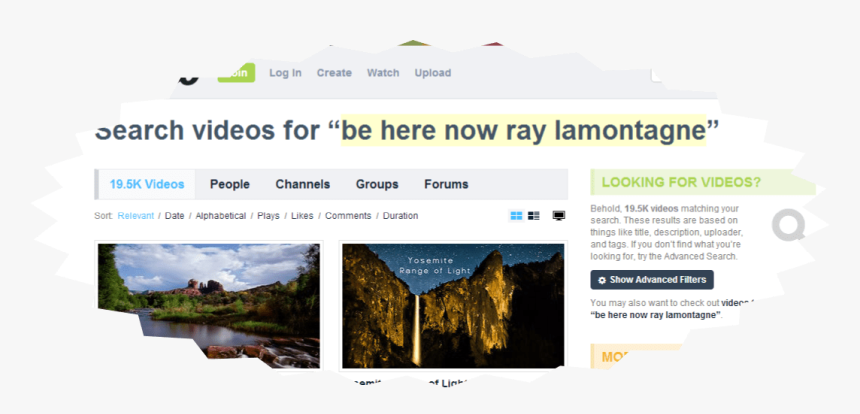Sort results by Duration
The image size is (860, 414).
400,216
